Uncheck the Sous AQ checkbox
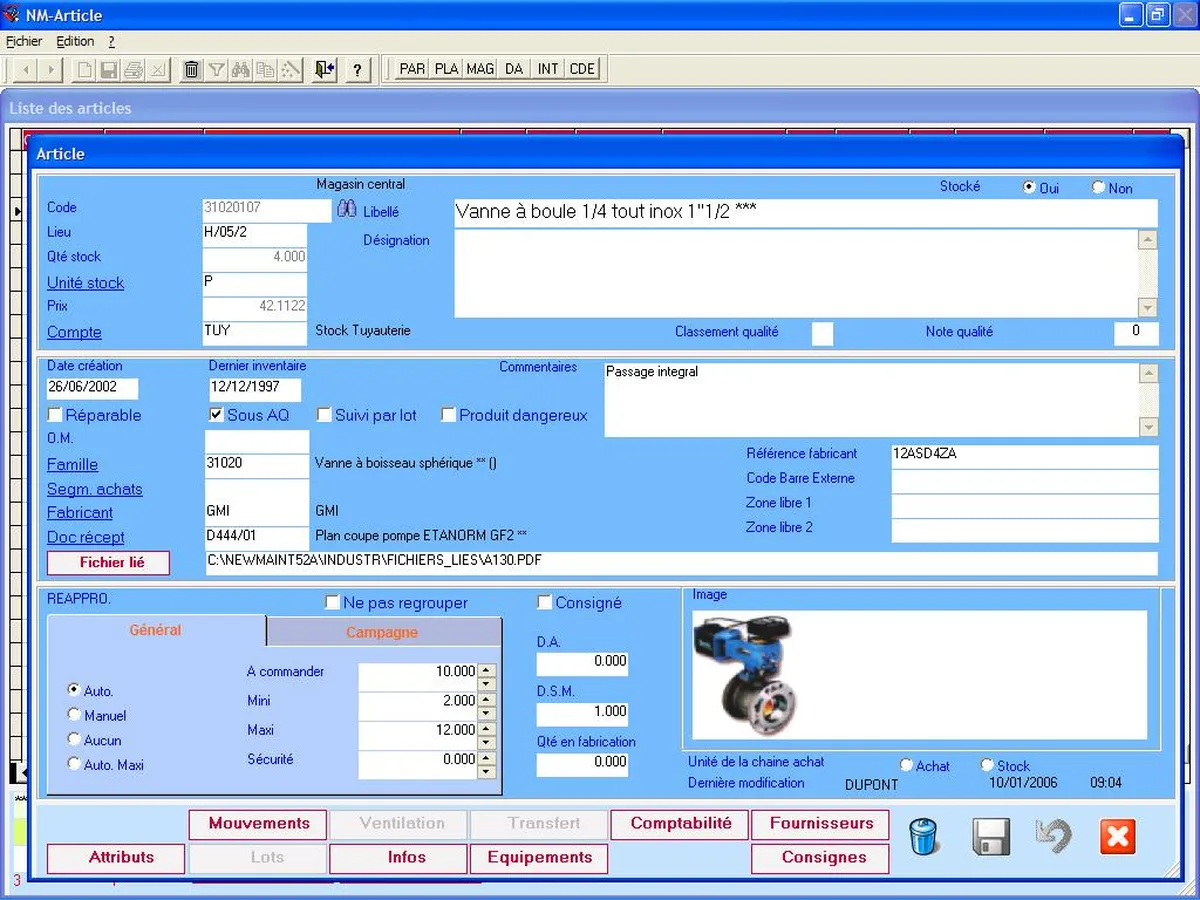 216,415
